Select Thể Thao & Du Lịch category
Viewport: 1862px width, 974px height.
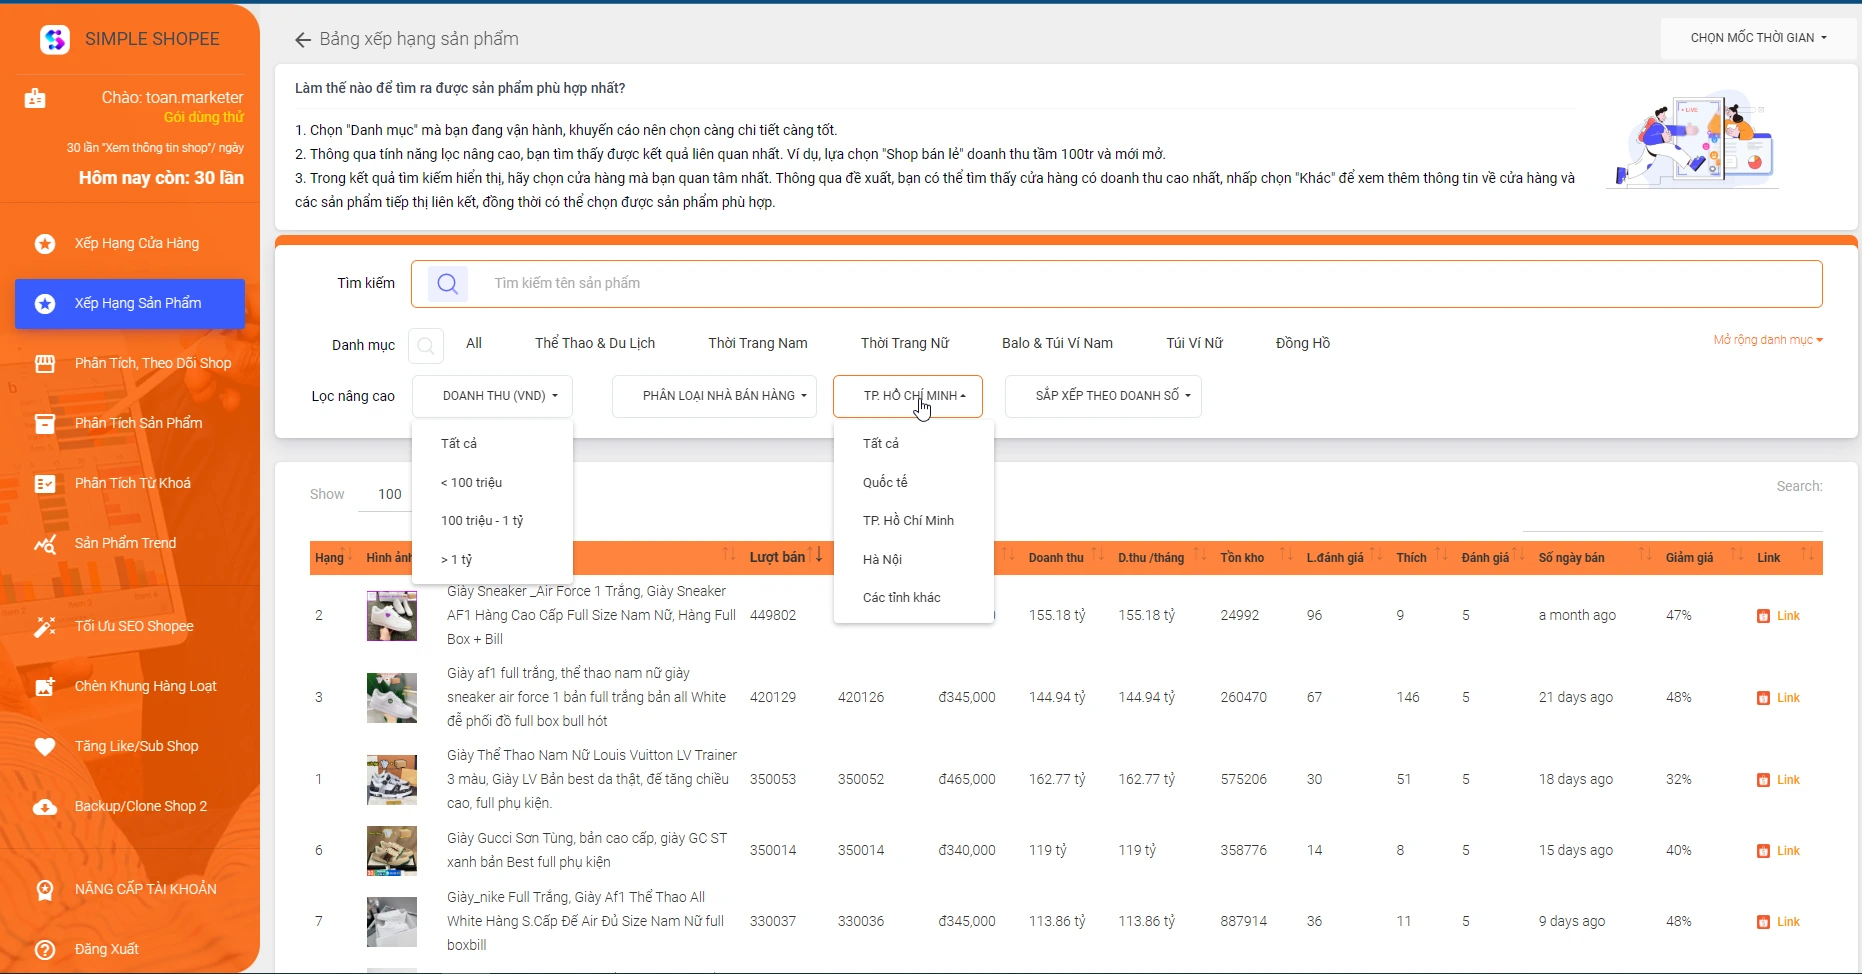tap(595, 343)
